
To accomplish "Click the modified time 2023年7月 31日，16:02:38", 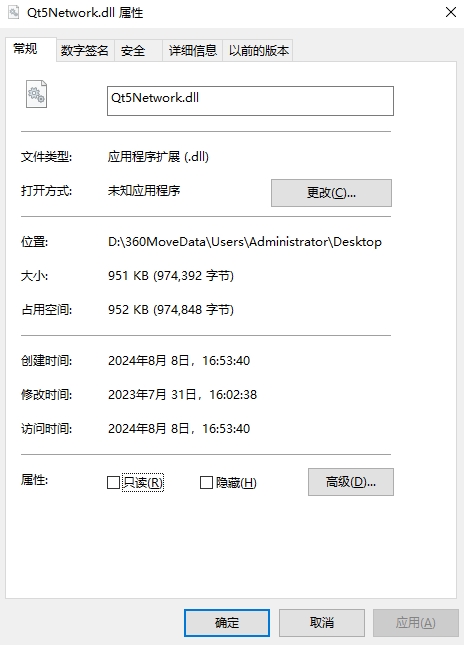I will 182,394.
